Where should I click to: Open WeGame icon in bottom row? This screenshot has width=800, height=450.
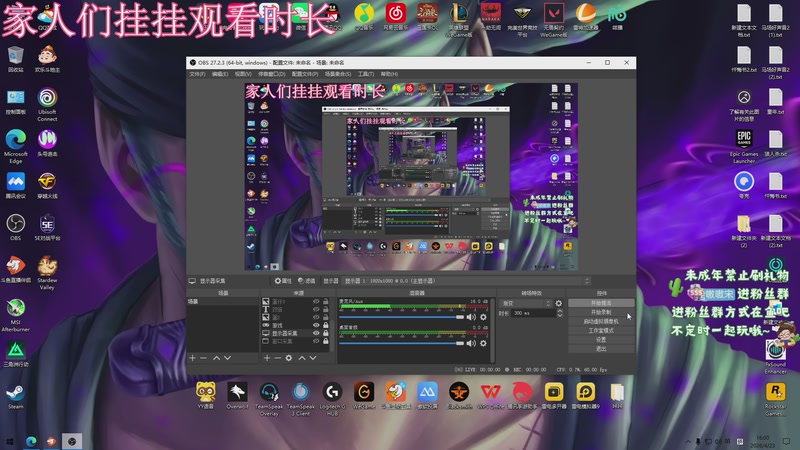coord(364,395)
